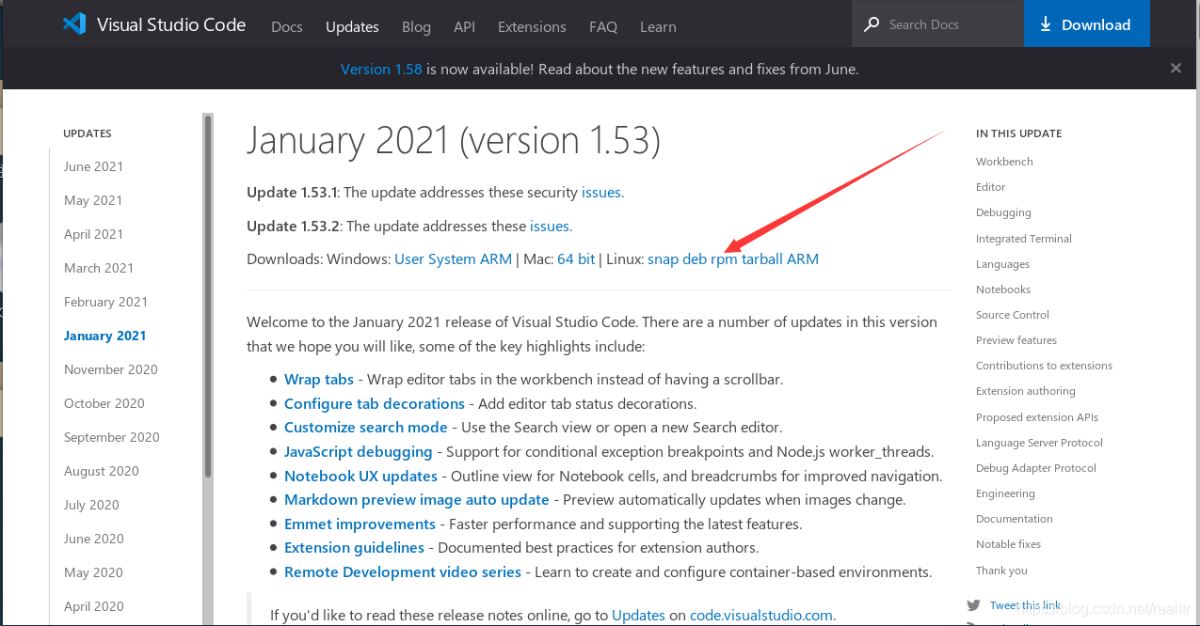
Task: Download the Linux deb package
Action: tap(694, 259)
